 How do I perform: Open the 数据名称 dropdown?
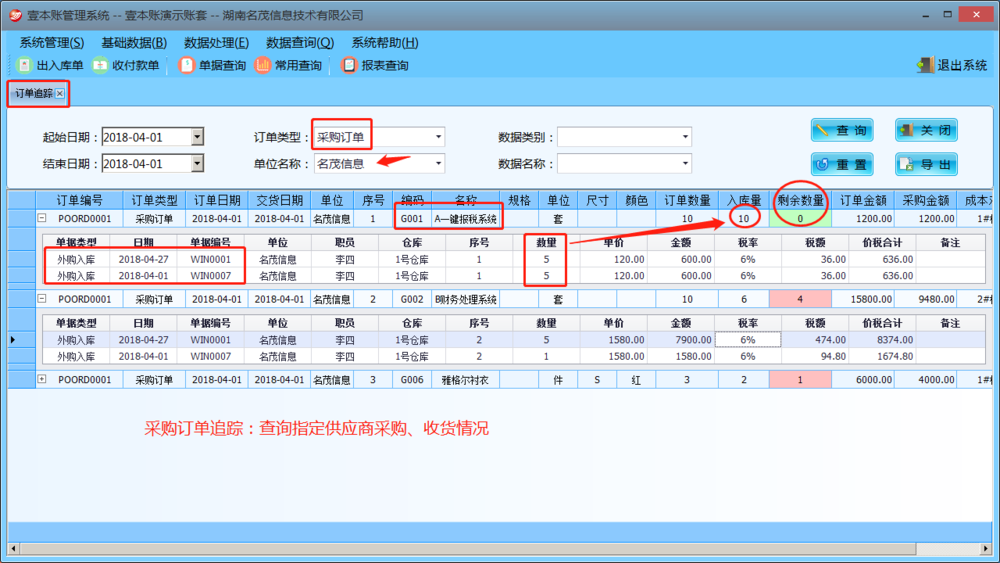pos(685,164)
